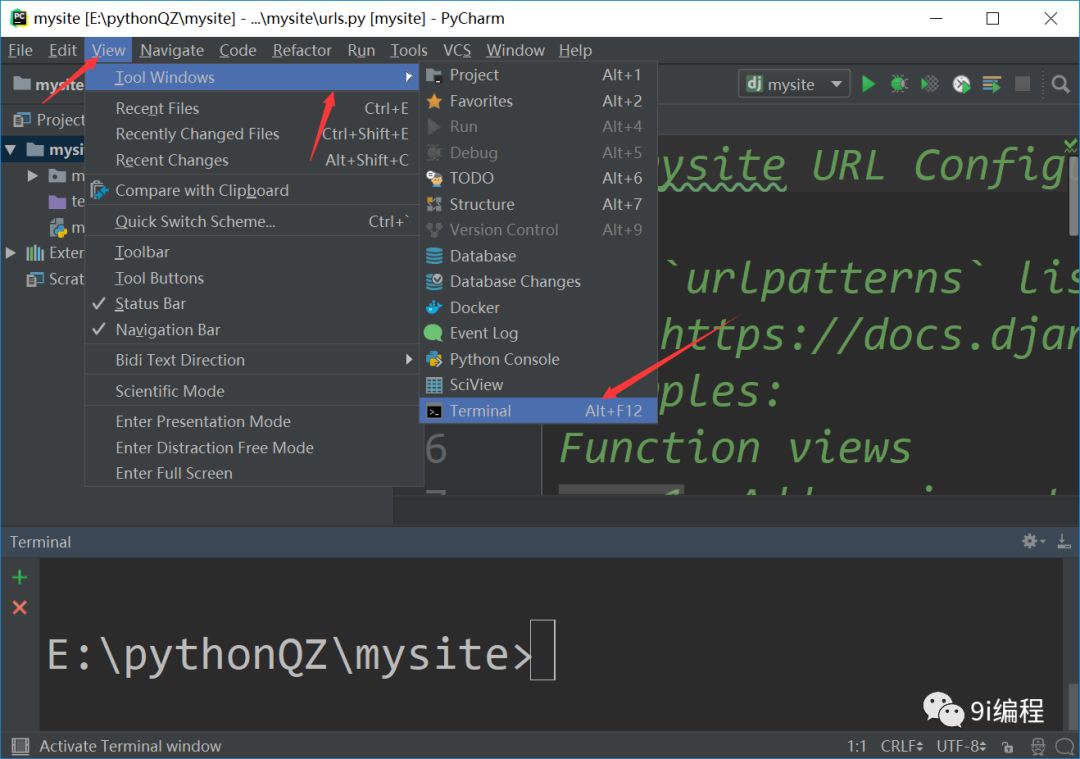Screen dimensions: 1080x759
Task: Expand the Tool Windows submenu arrow
Action: coord(408,77)
